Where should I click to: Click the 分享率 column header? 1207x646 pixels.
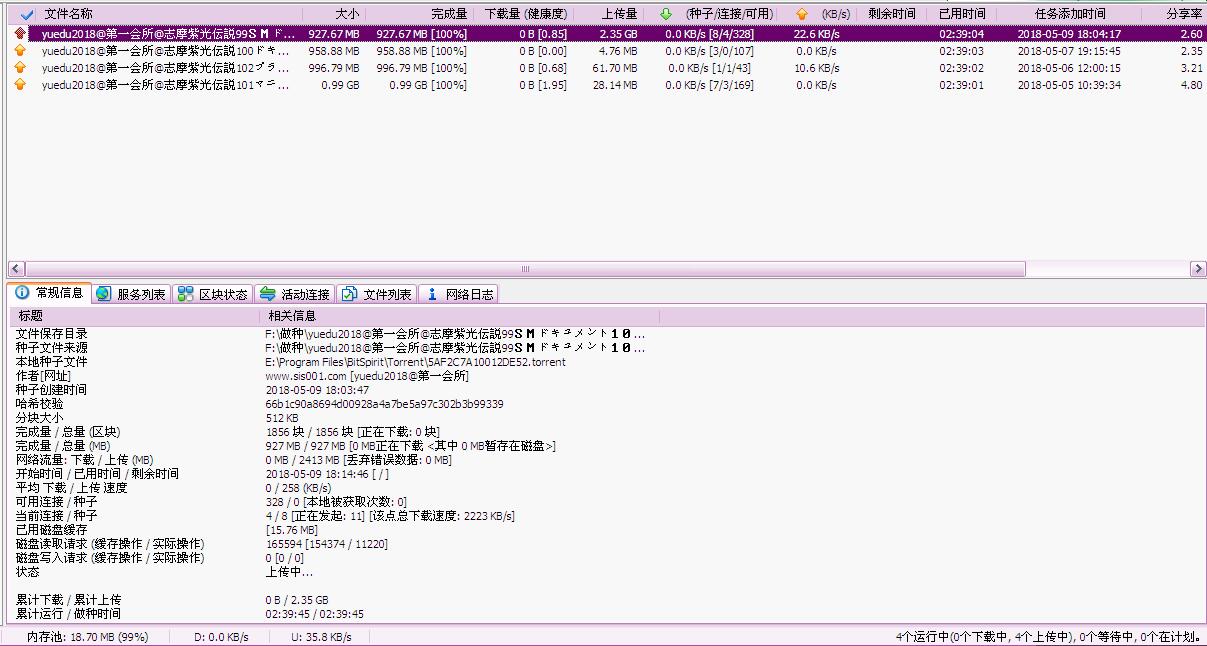(1184, 14)
